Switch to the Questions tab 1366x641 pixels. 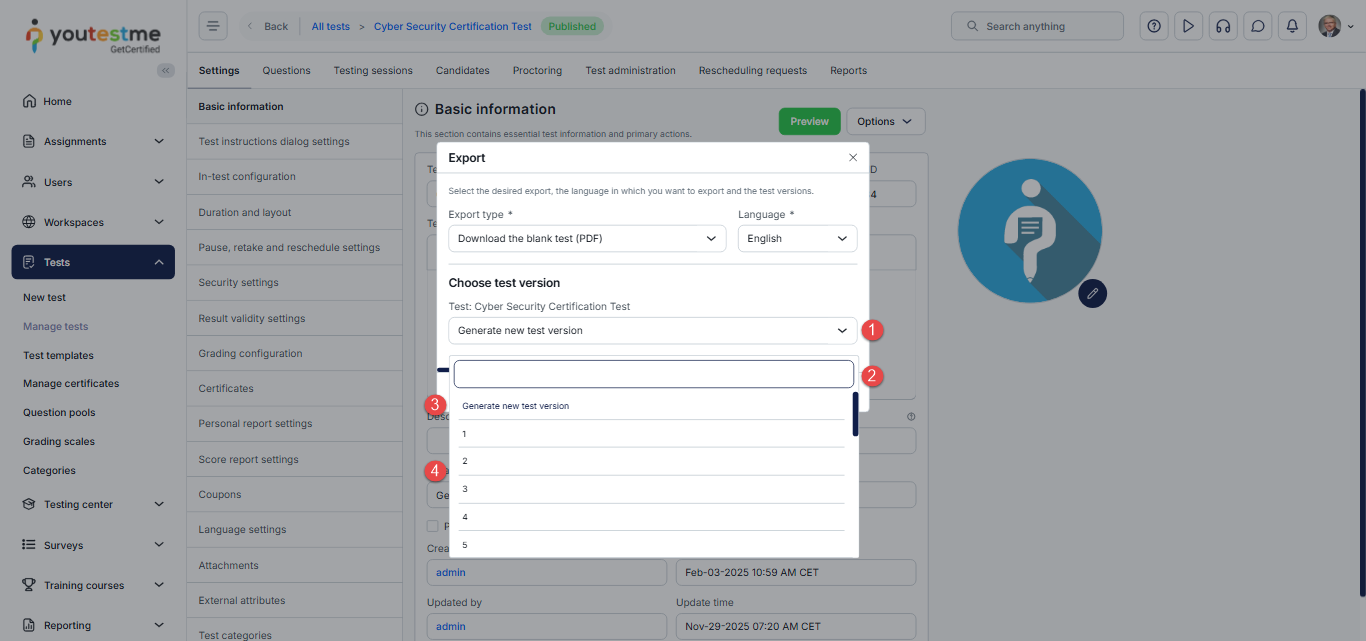286,71
